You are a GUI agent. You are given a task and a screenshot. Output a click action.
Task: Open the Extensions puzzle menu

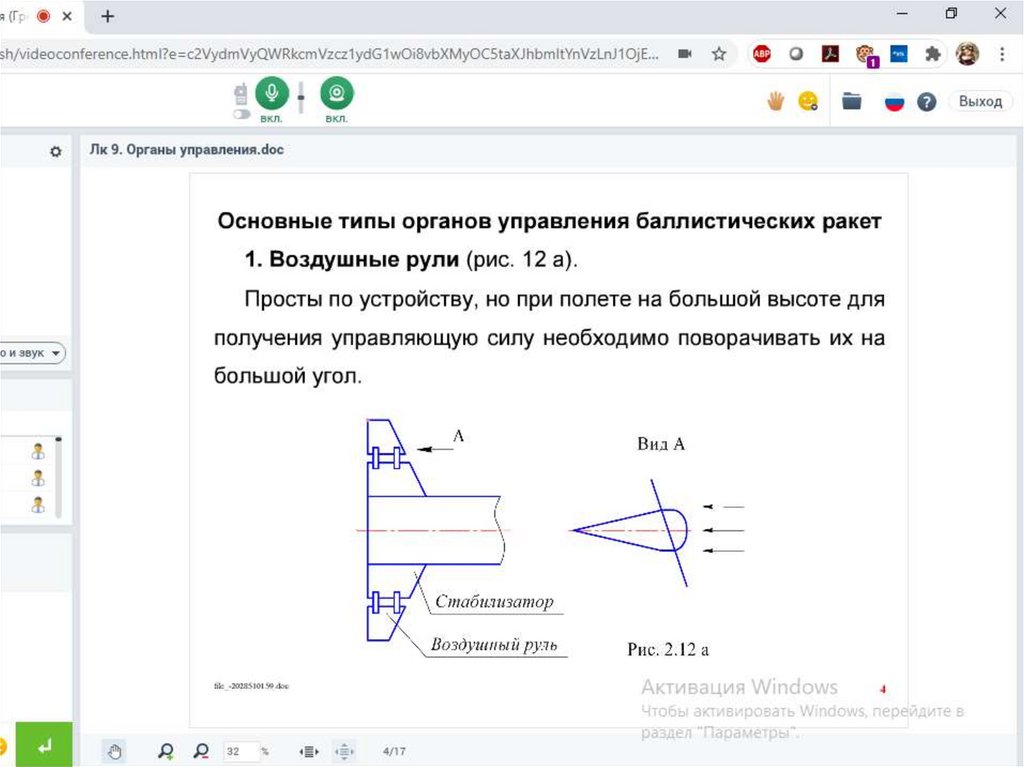tap(933, 54)
